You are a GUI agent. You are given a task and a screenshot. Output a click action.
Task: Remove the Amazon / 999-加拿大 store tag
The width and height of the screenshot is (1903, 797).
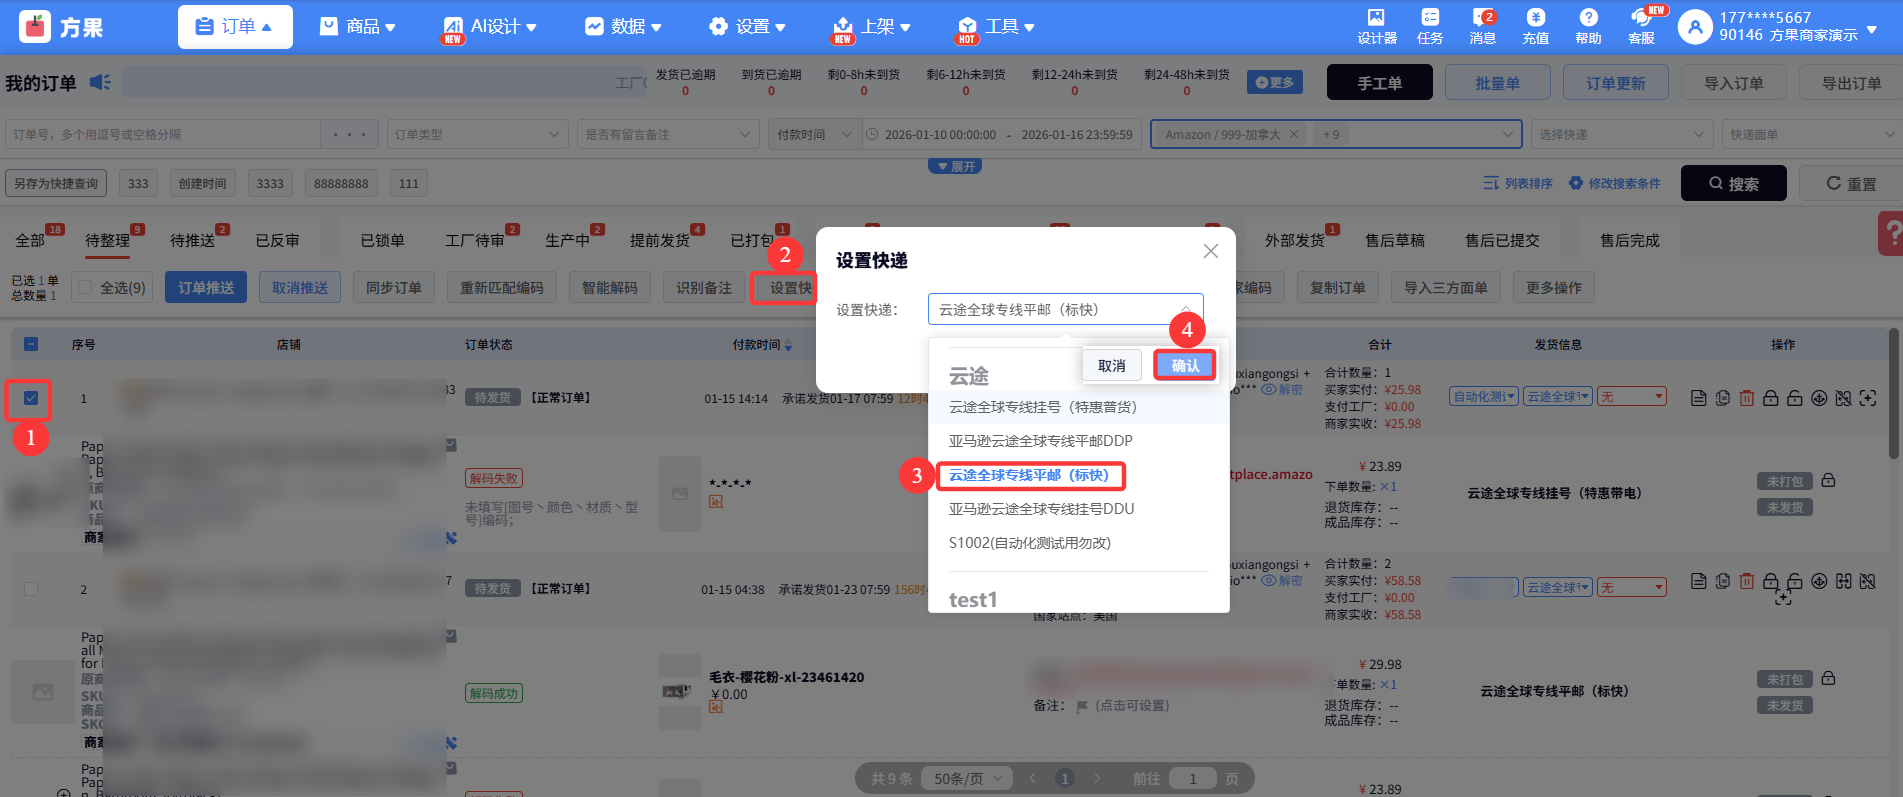1294,134
